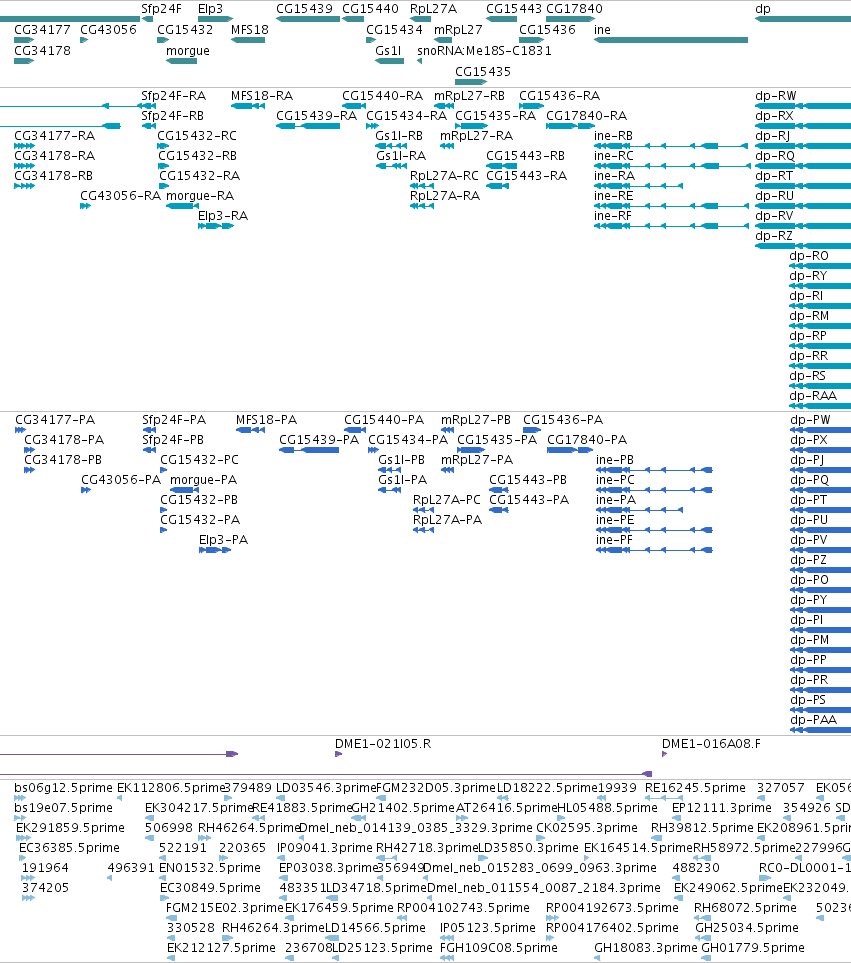Select the CG15439-RA transcript
The height and width of the screenshot is (963, 851).
[308, 126]
